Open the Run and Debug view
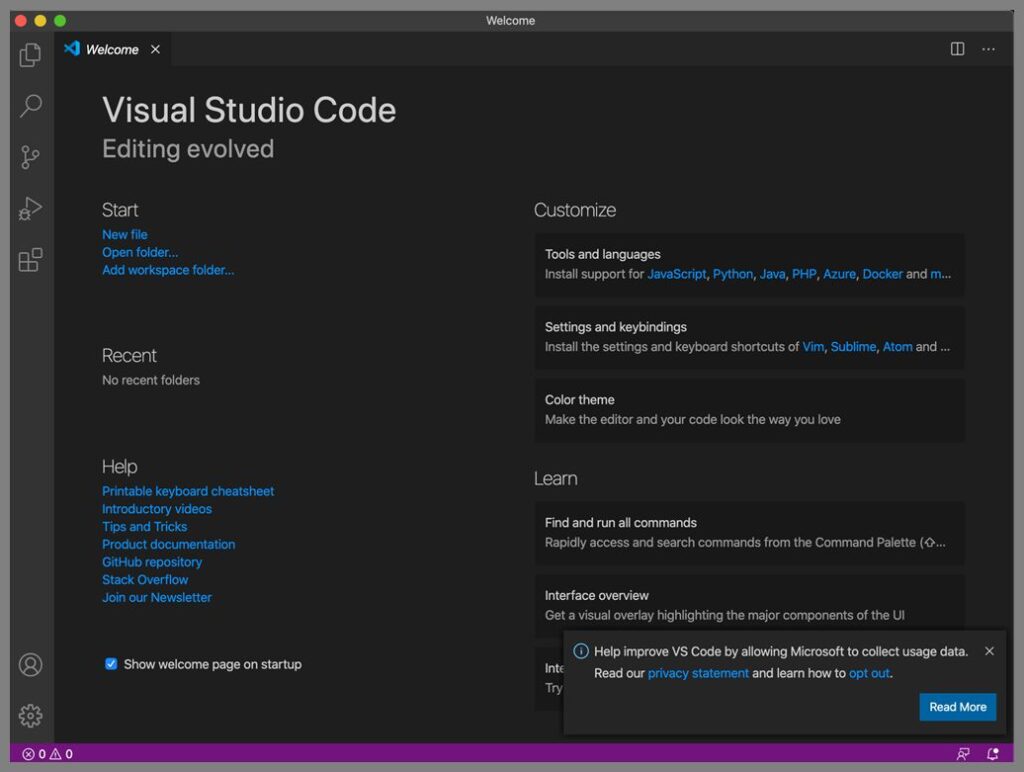 [30, 208]
